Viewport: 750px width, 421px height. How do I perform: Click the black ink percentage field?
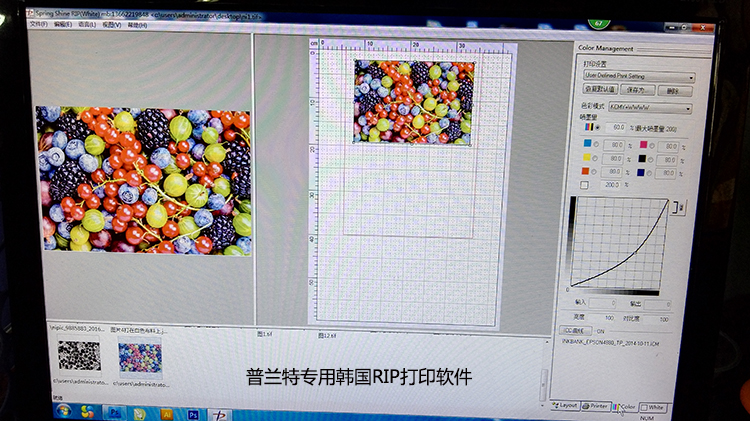point(668,160)
